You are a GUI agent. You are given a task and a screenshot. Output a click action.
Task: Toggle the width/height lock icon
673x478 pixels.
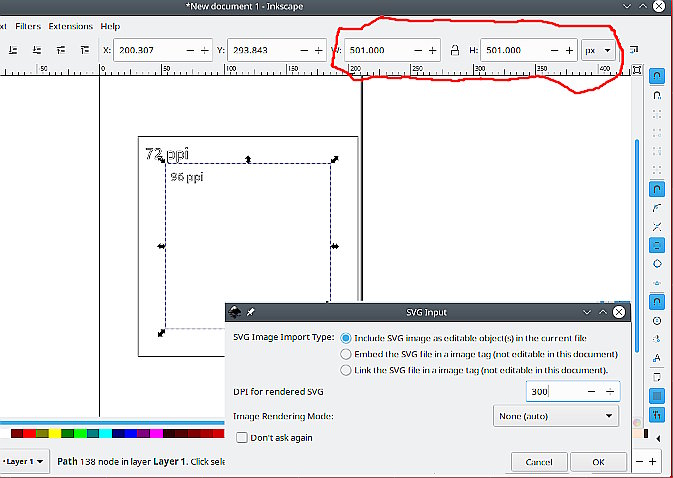click(x=455, y=50)
